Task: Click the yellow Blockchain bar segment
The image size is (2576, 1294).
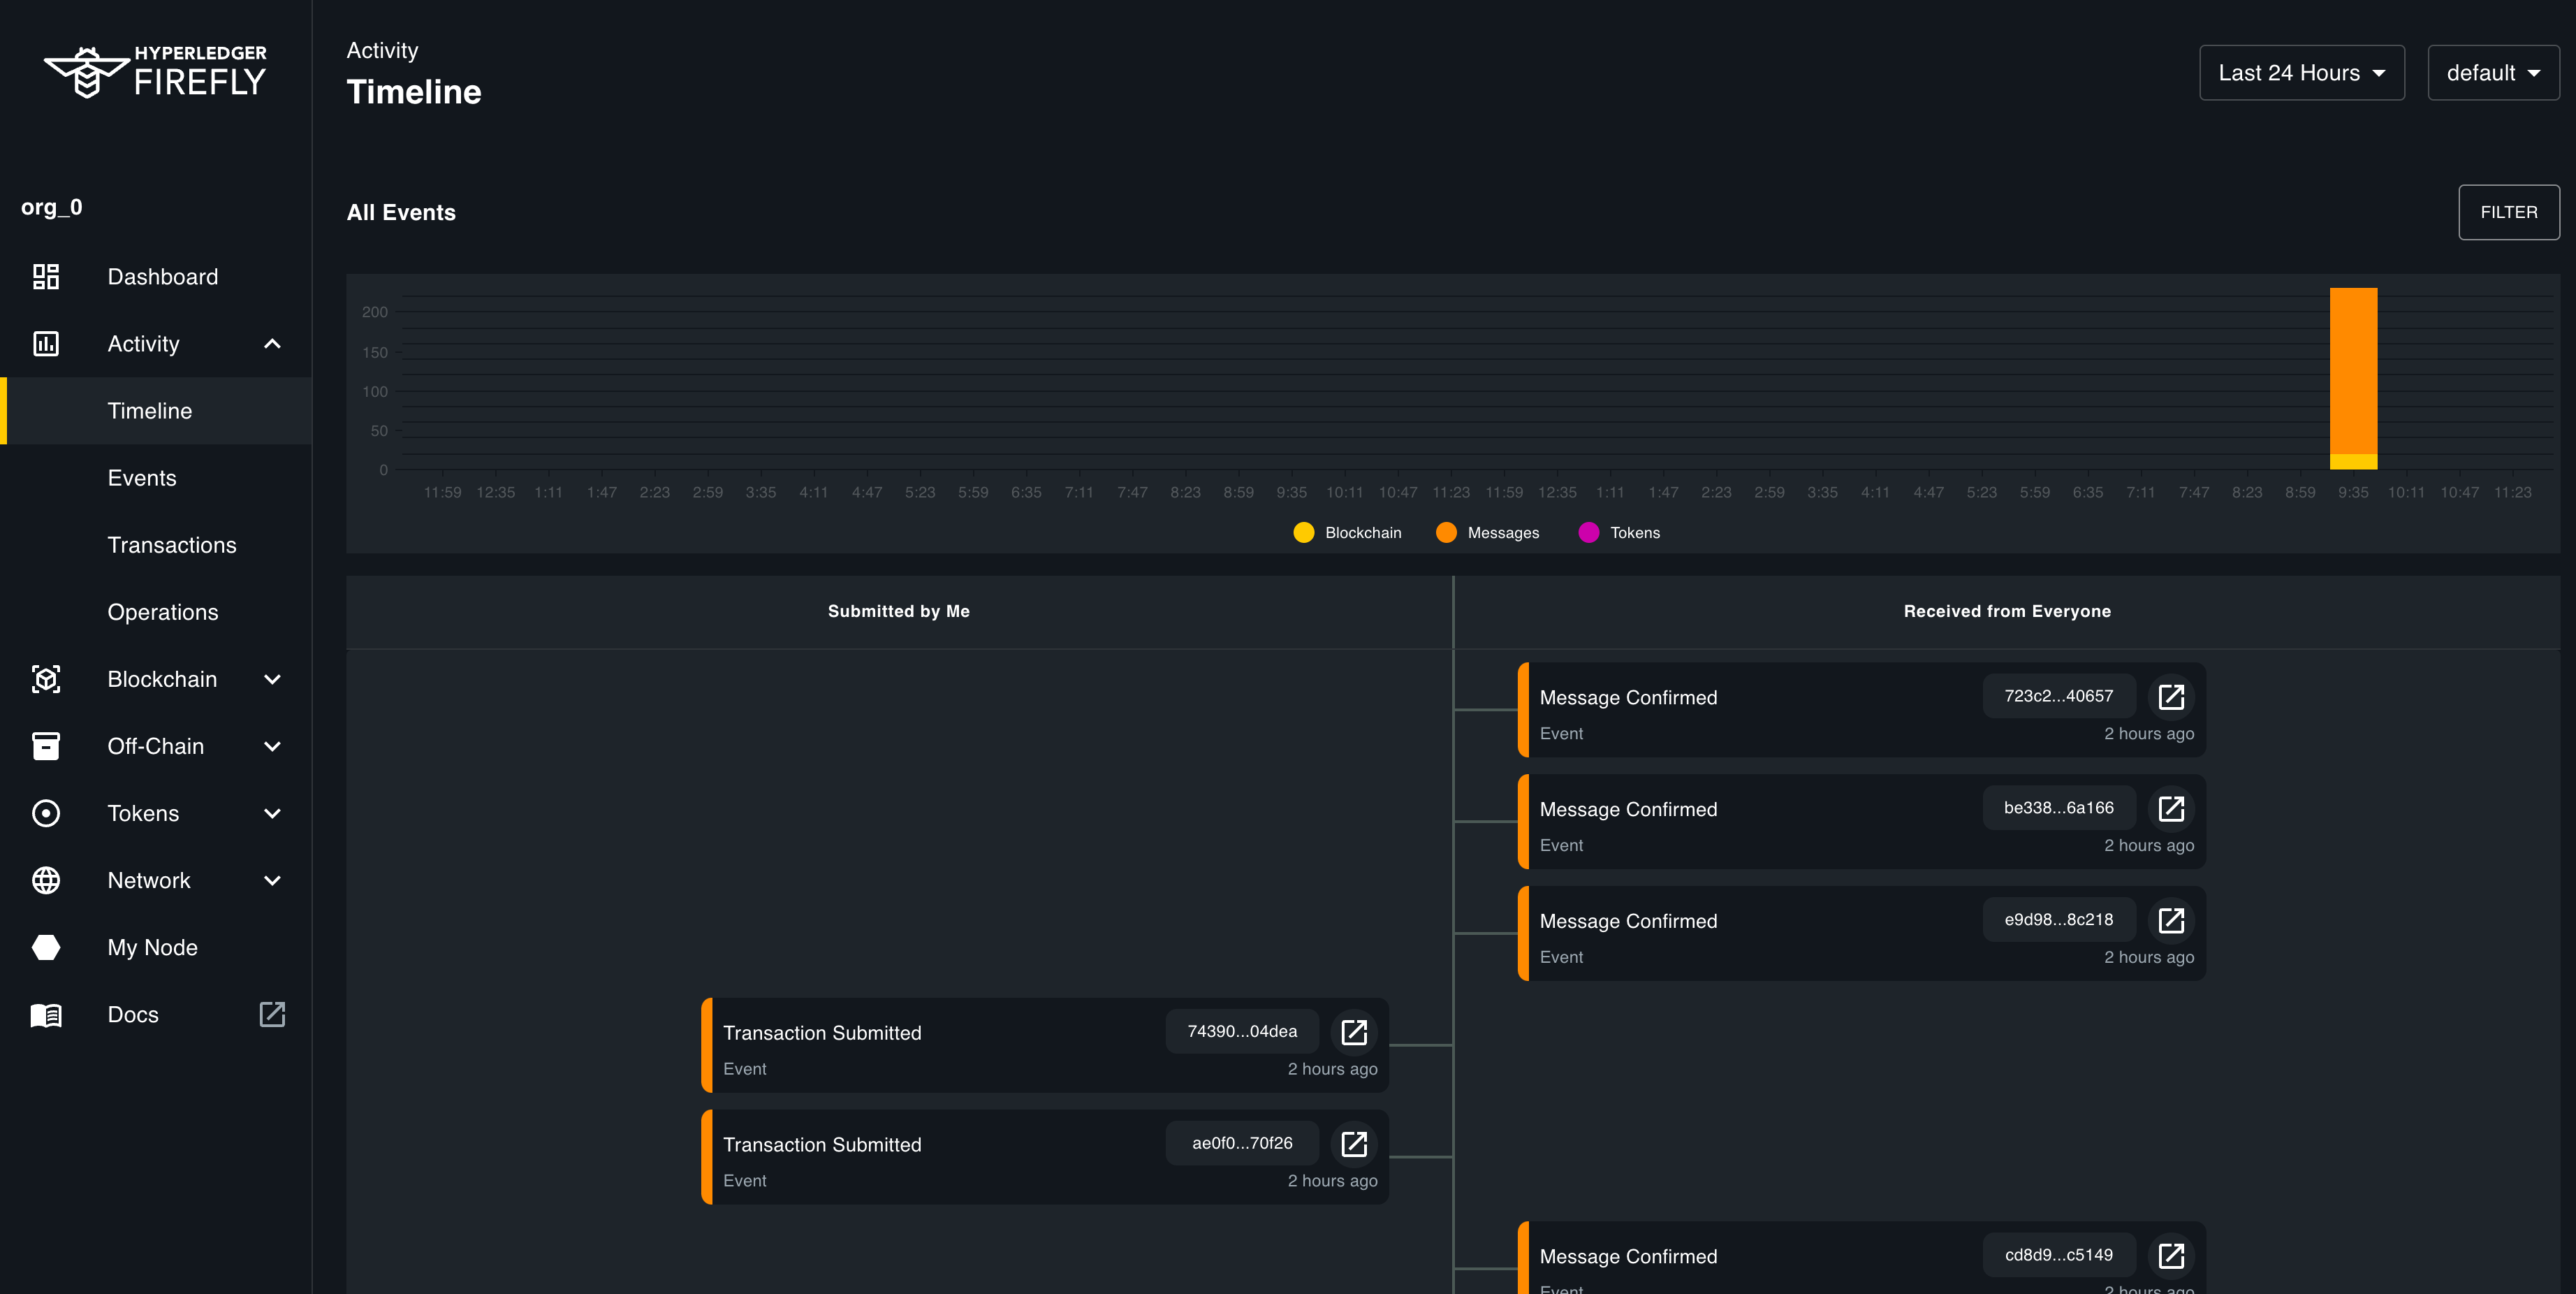Action: [2353, 462]
